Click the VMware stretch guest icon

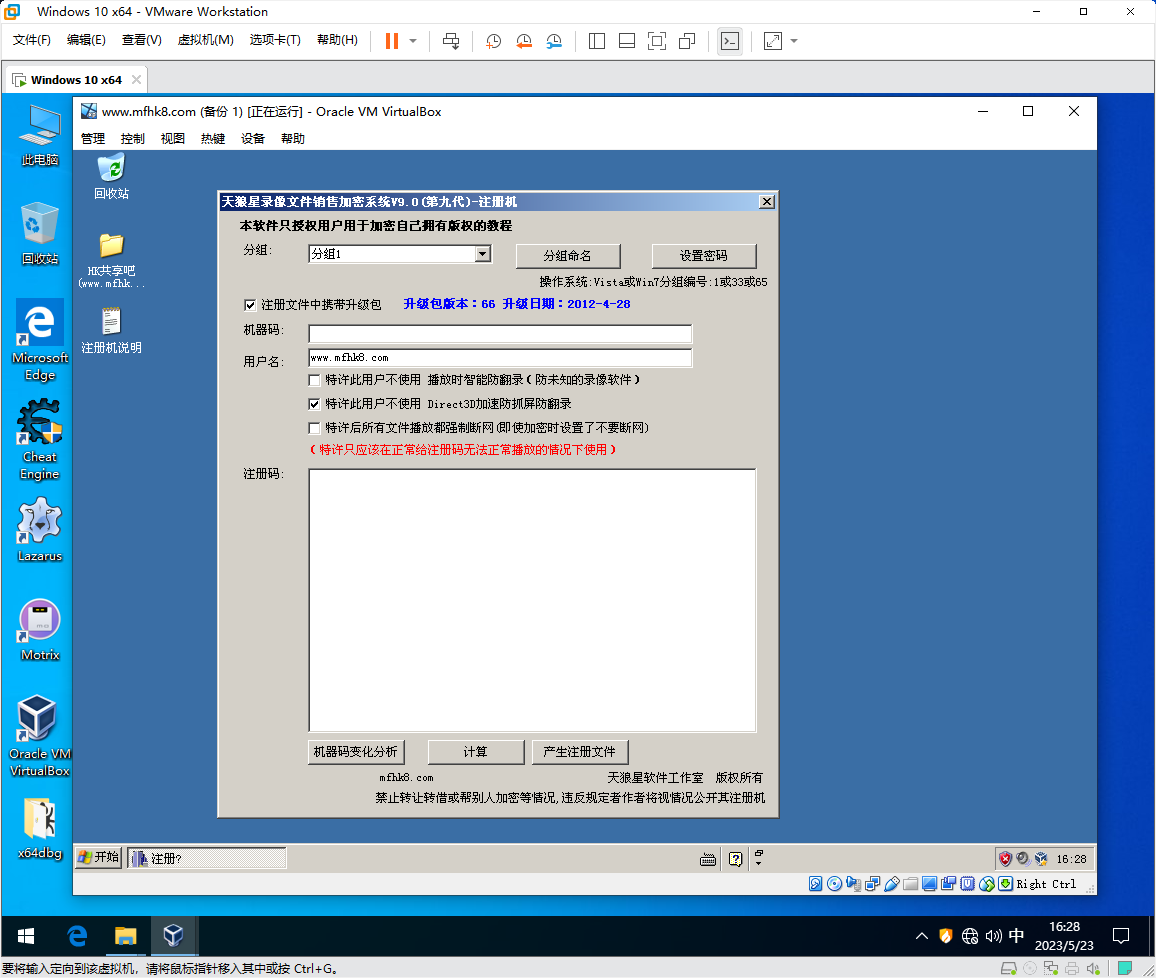(773, 41)
